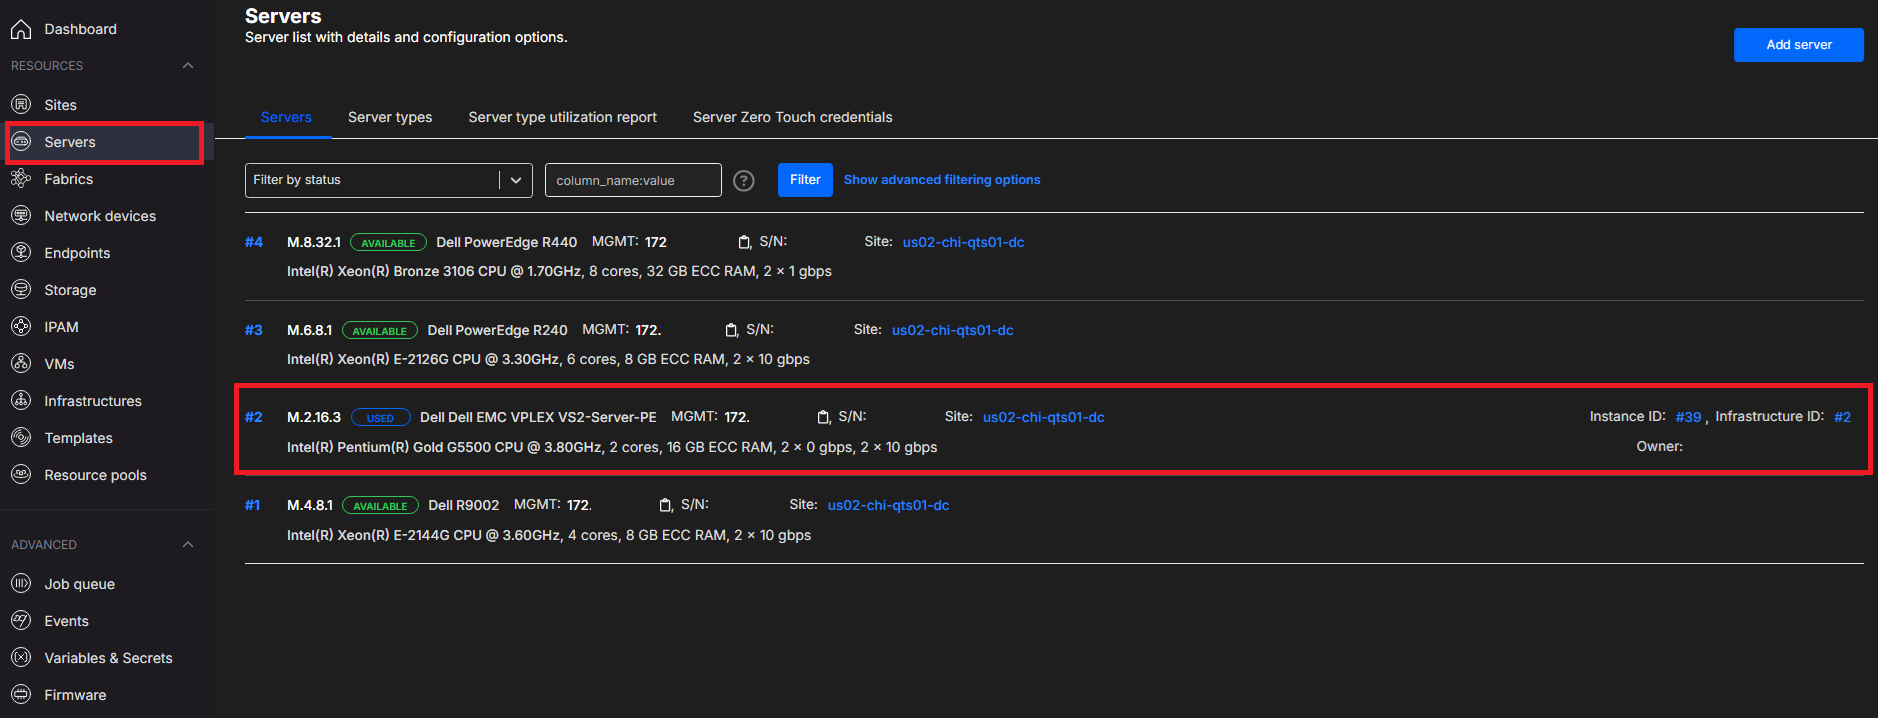Screen dimensions: 1878x718
Task: Click the Network devices sidebar icon
Action: click(x=21, y=216)
